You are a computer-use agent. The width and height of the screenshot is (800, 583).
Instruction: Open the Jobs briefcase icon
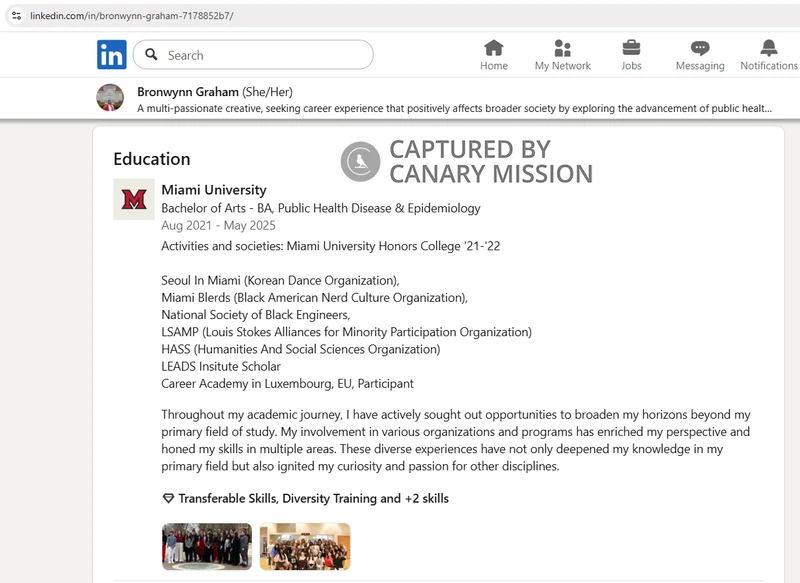(631, 48)
